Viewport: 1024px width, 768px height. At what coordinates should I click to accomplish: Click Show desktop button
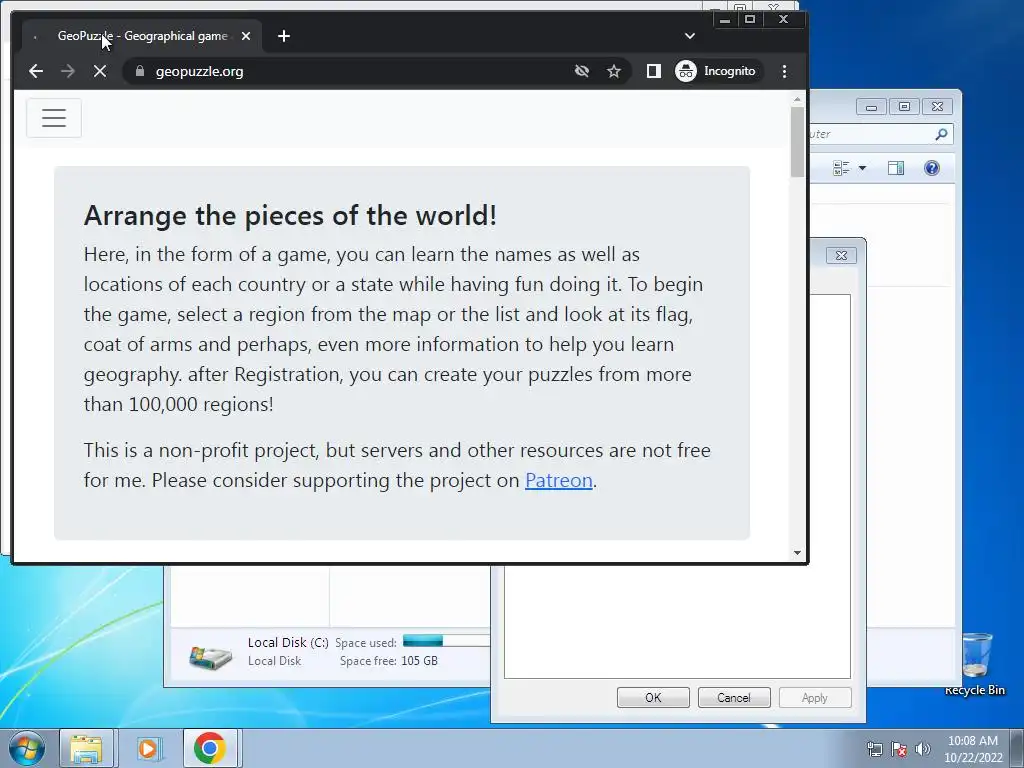click(x=1017, y=748)
